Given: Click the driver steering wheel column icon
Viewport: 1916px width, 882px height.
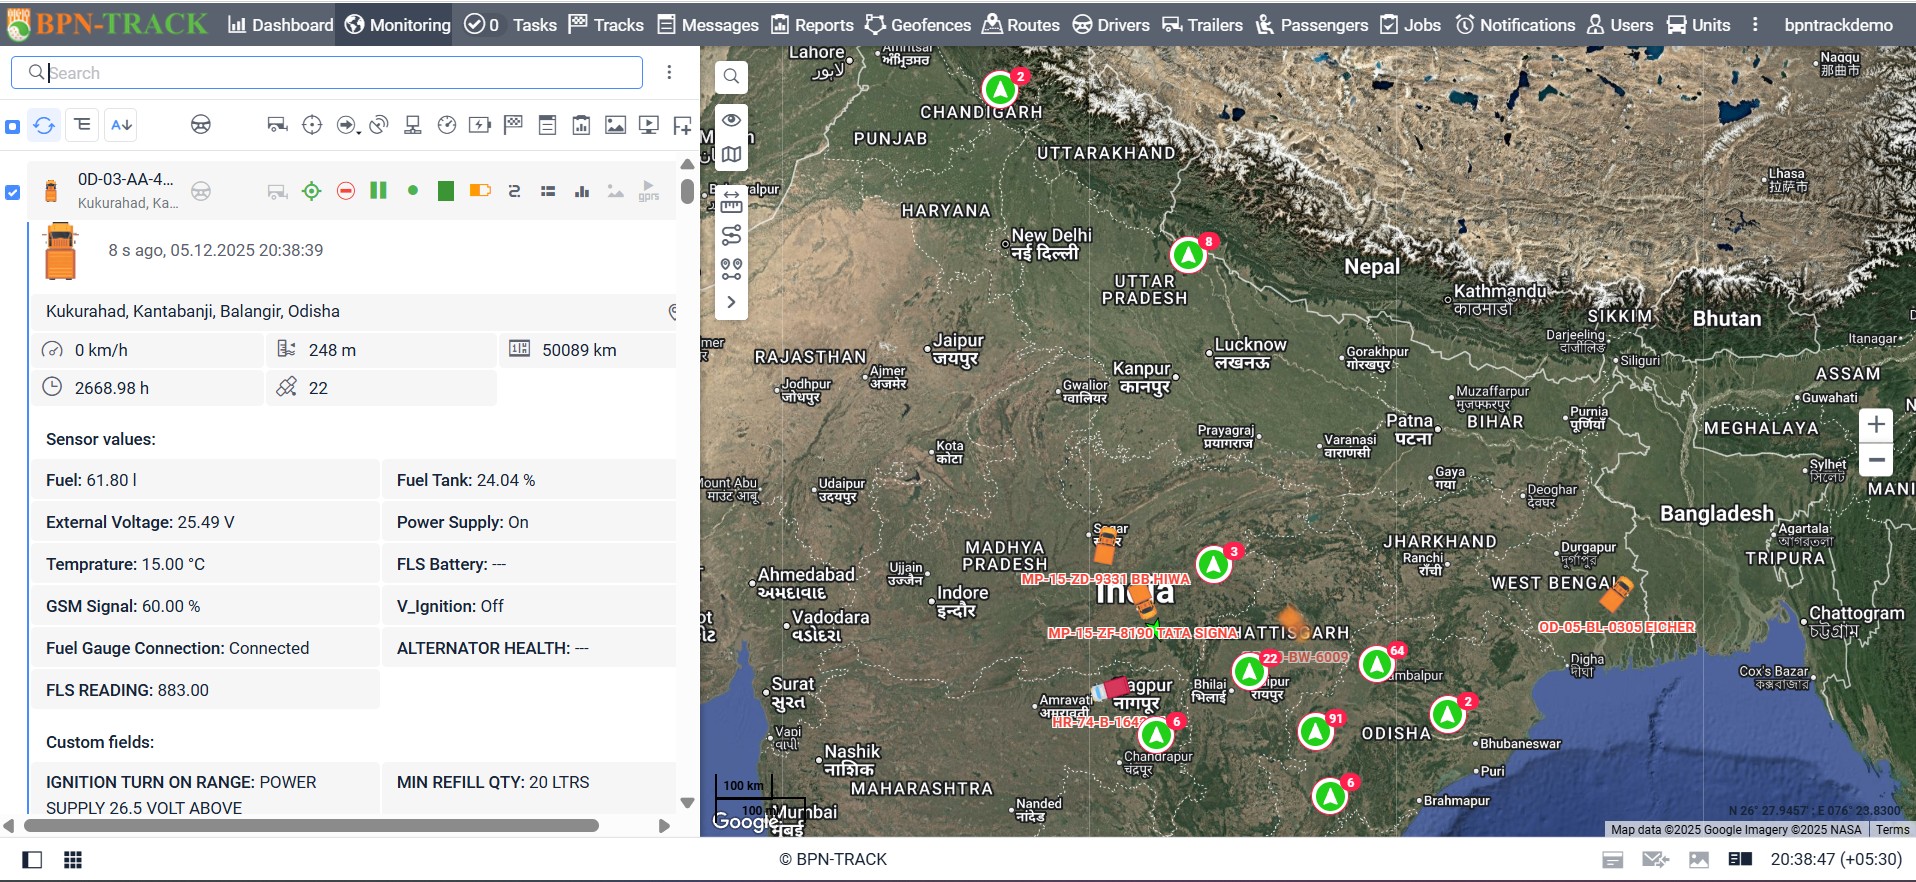Looking at the screenshot, I should (200, 125).
